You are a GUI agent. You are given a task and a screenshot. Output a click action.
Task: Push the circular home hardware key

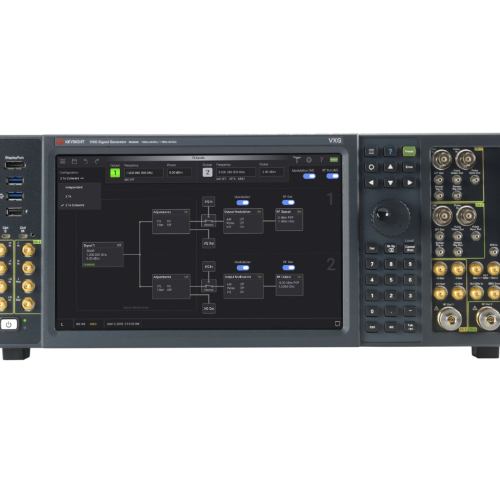371,167
